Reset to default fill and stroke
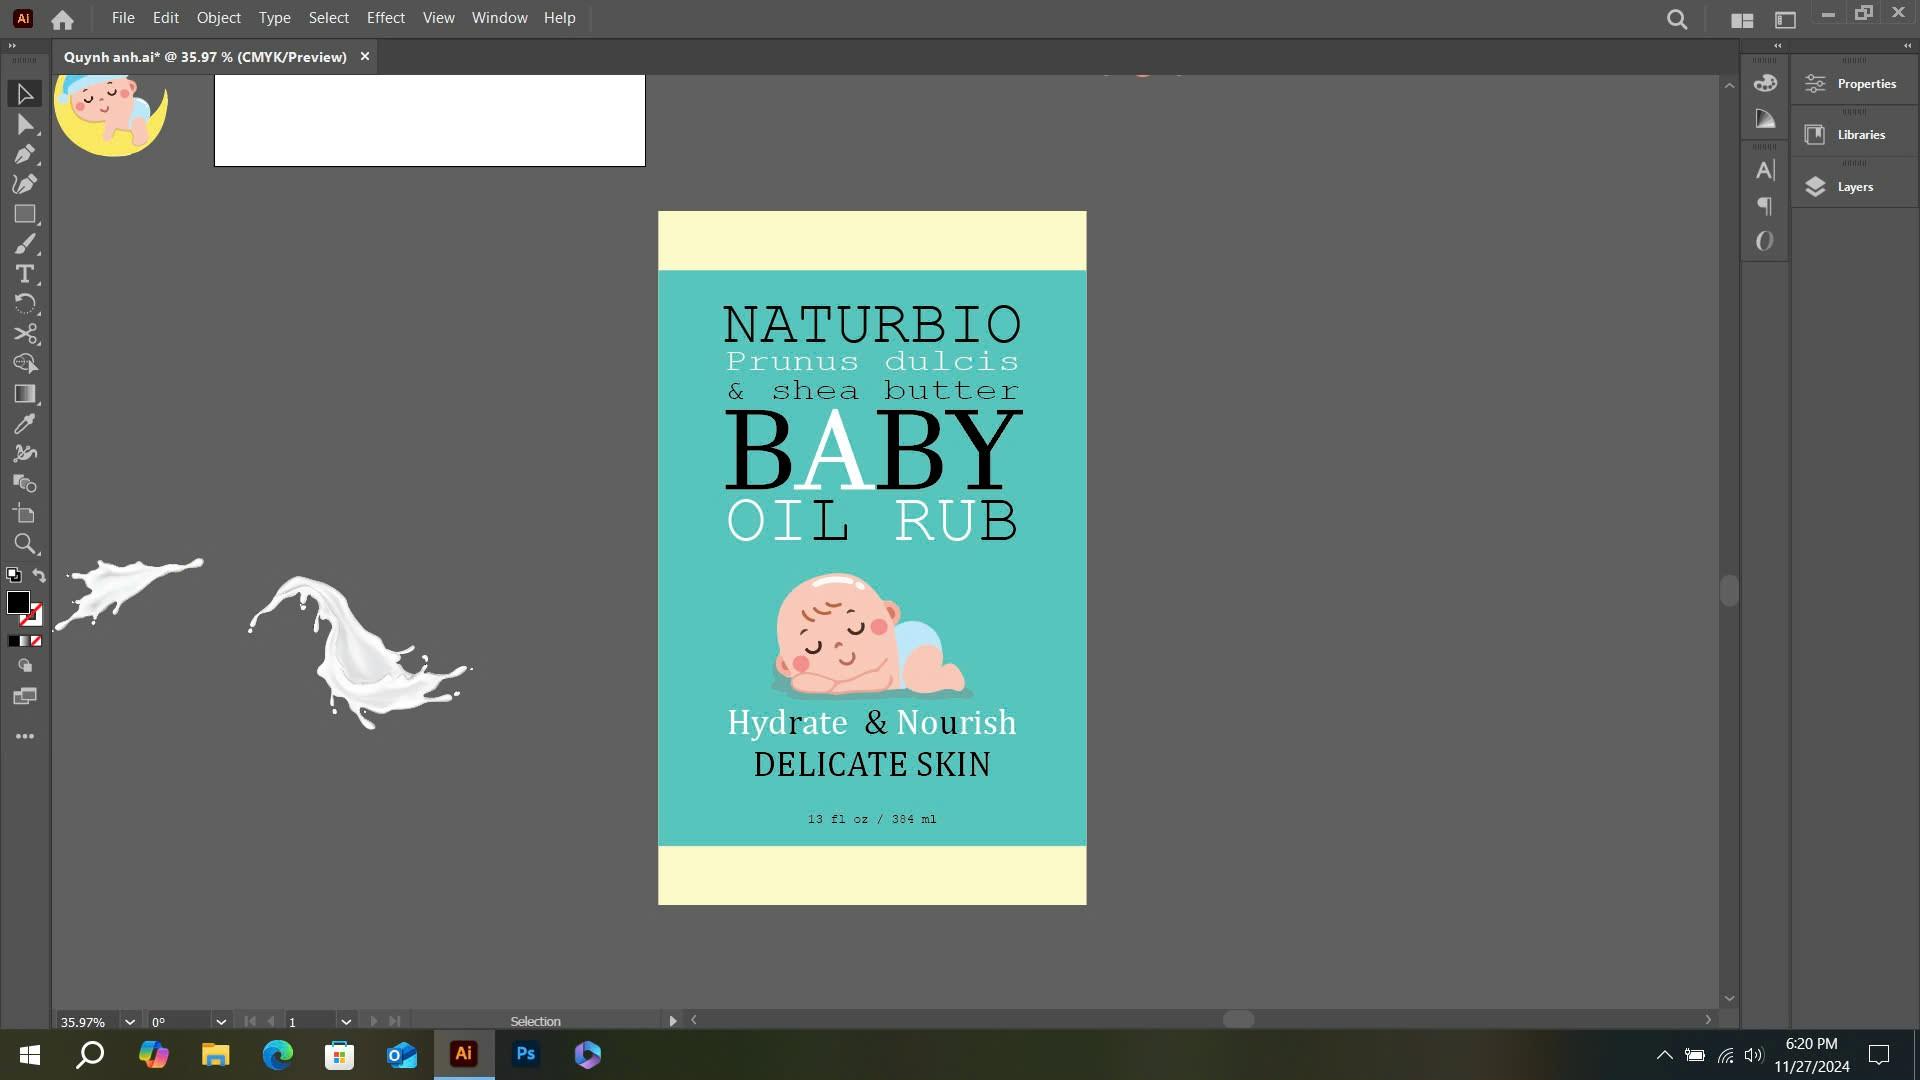The height and width of the screenshot is (1080, 1920). click(13, 575)
